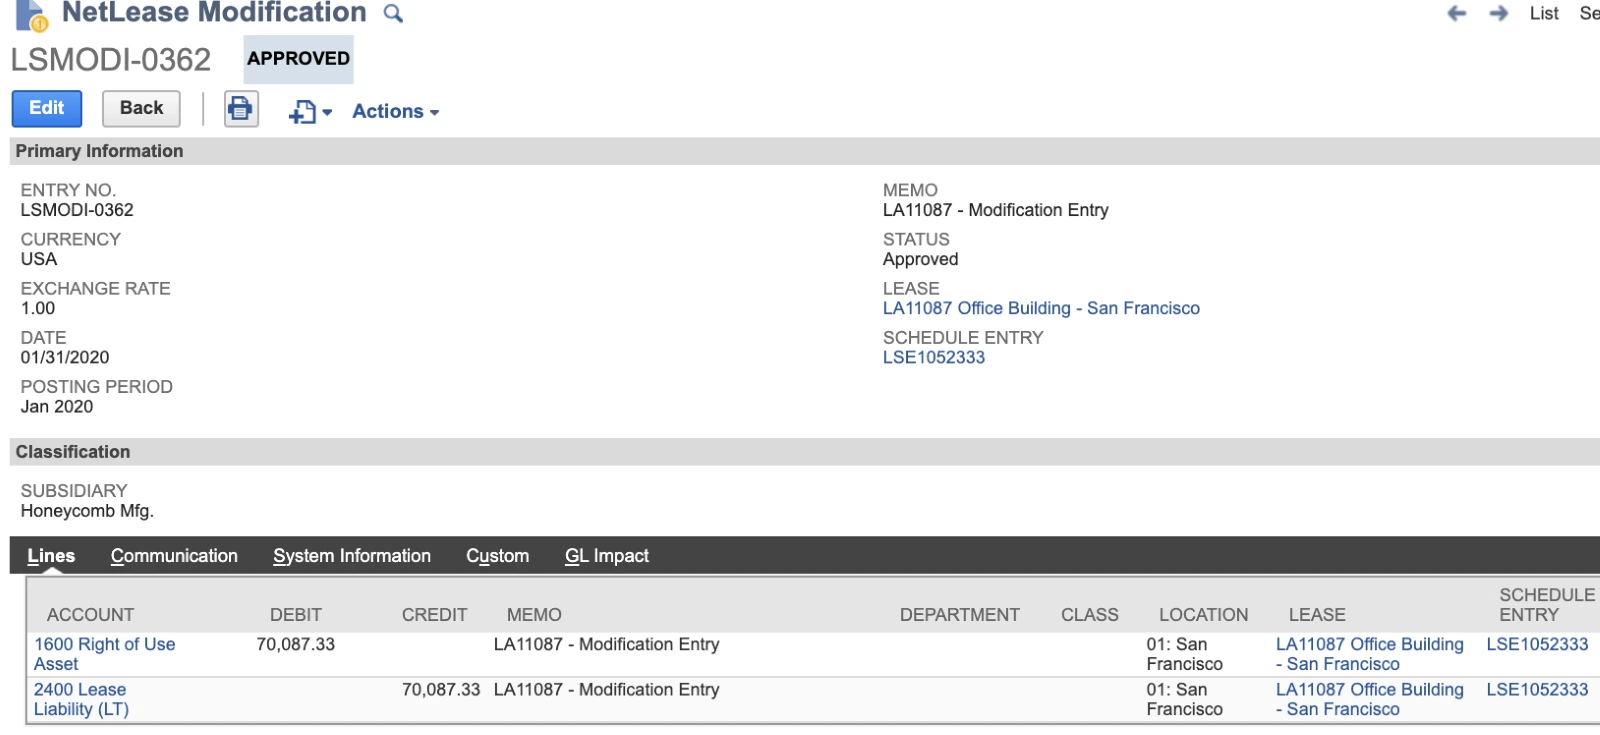The width and height of the screenshot is (1600, 735).
Task: Click the new-record document icon
Action: 300,111
